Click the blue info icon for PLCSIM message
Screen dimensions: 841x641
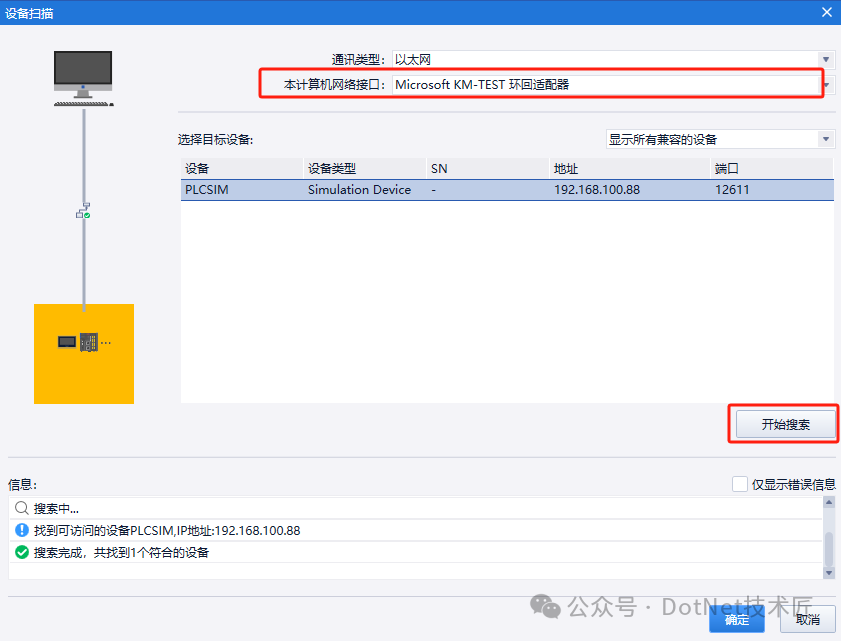(x=21, y=530)
